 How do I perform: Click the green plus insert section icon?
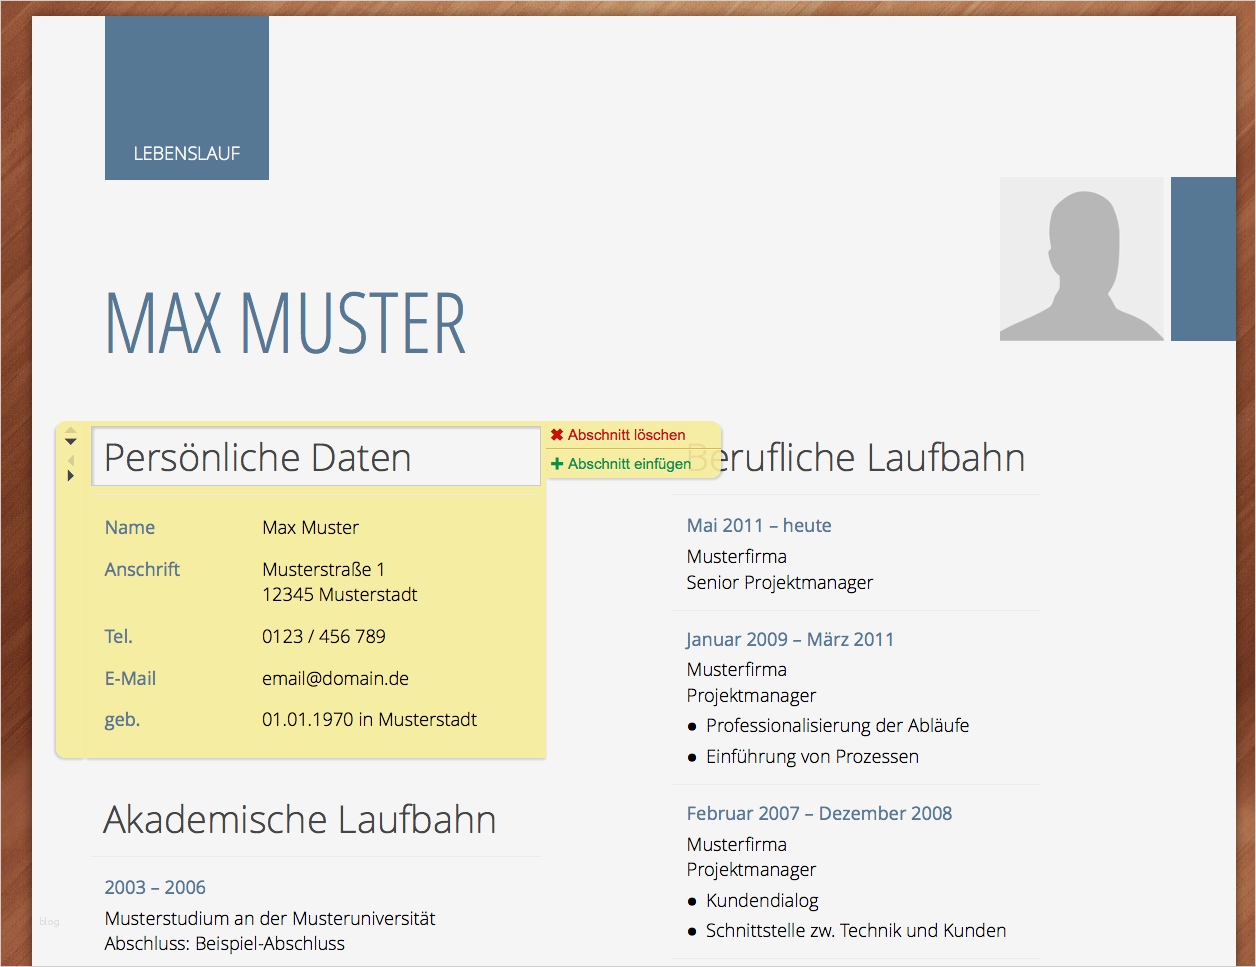[x=558, y=463]
